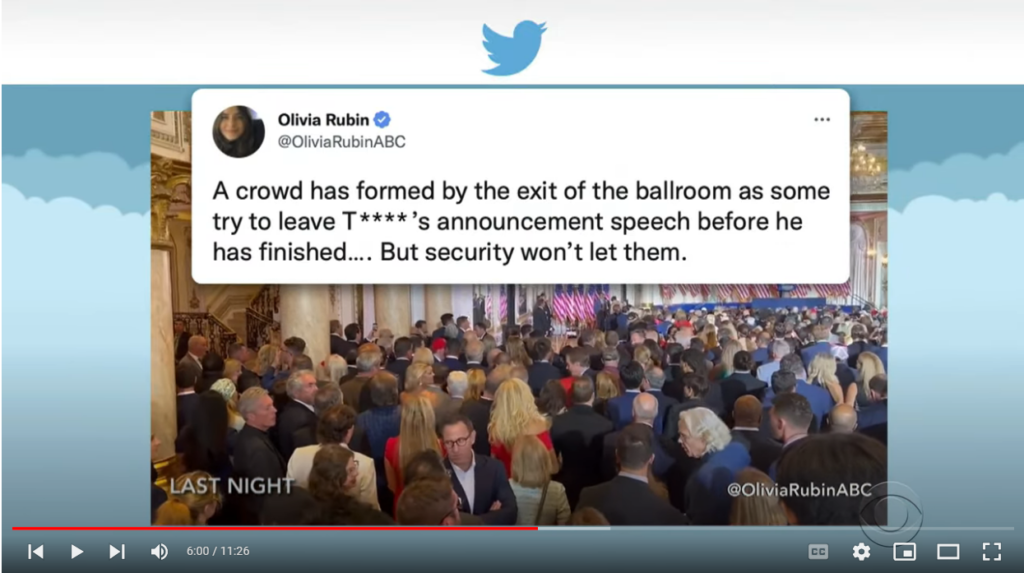Open the player settings gear menu
The image size is (1024, 573).
861,552
